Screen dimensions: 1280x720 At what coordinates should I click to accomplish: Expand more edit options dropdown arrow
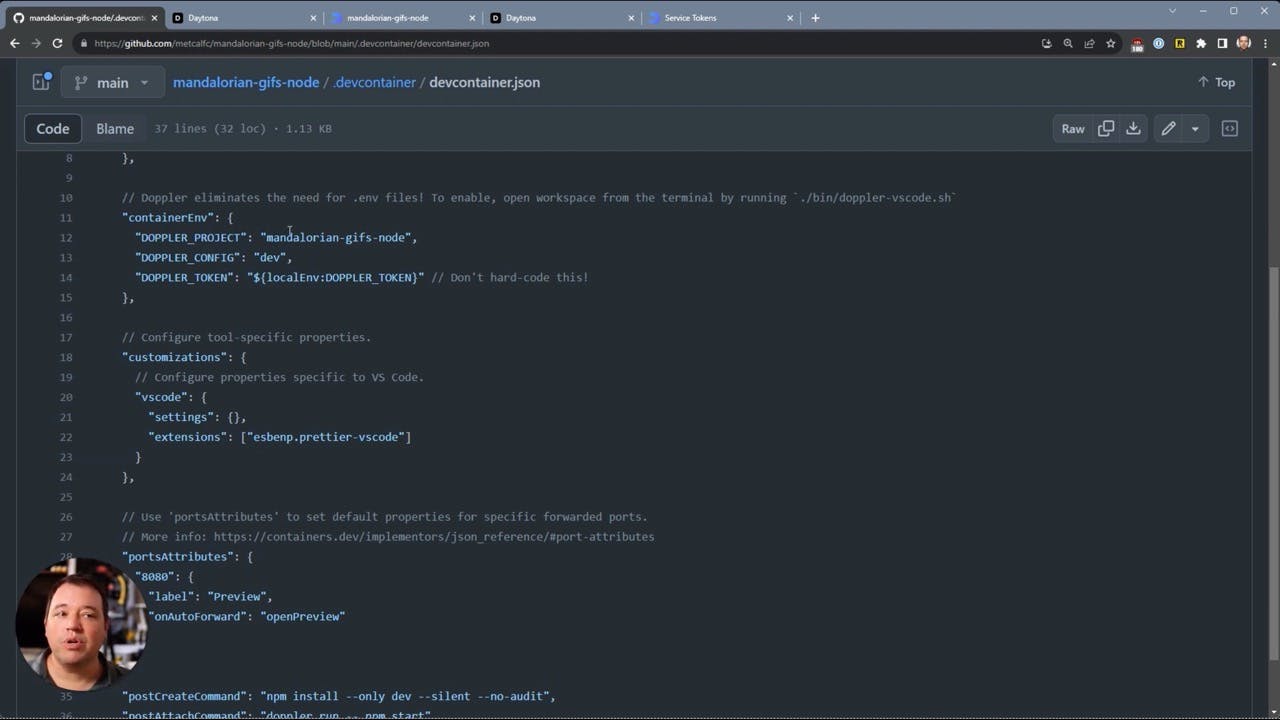[1195, 128]
